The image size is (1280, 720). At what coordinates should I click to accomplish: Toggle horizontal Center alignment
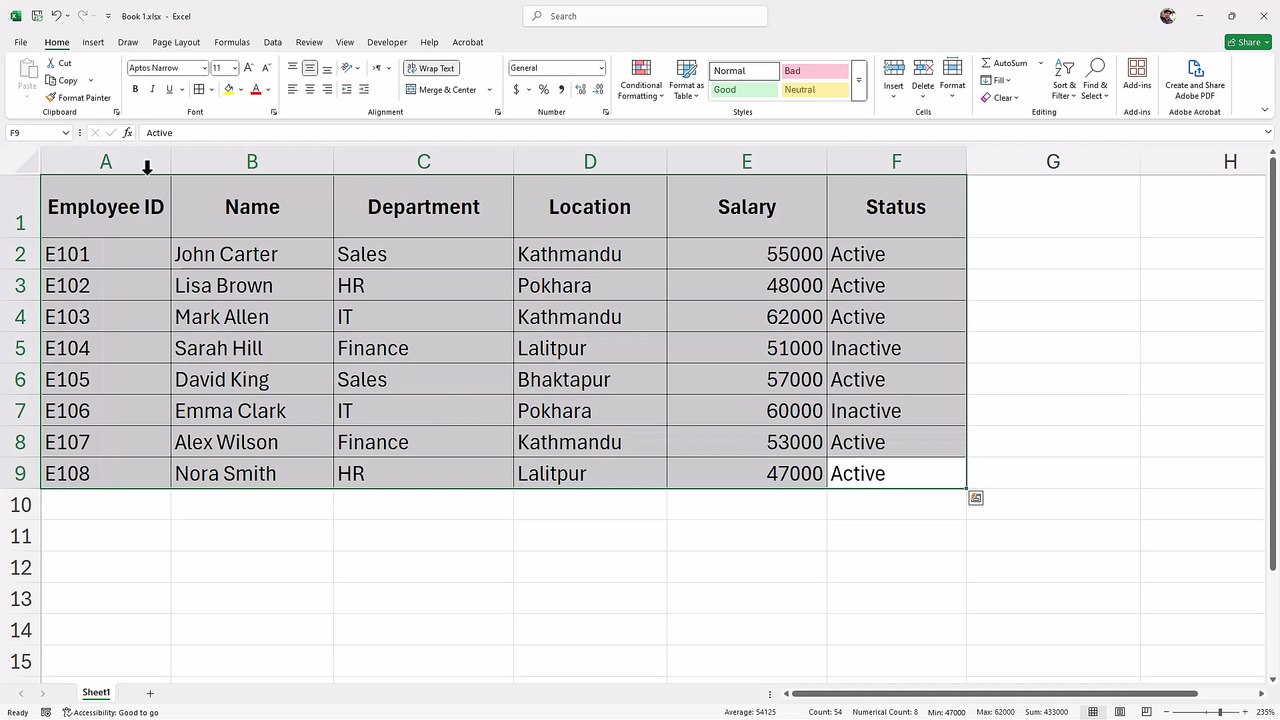pyautogui.click(x=310, y=89)
